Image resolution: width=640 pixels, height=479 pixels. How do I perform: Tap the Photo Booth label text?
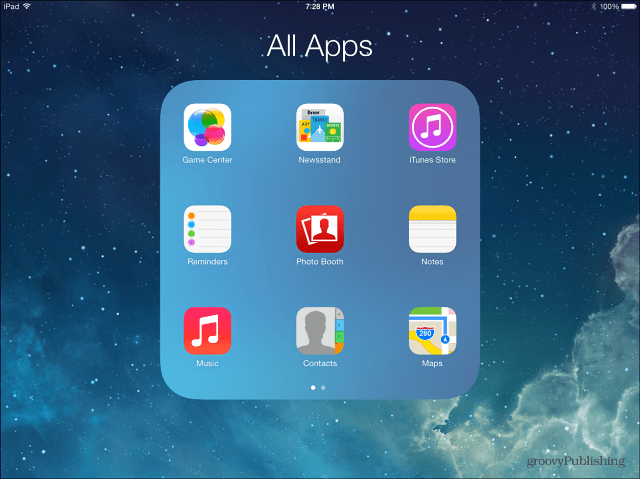pyautogui.click(x=320, y=262)
